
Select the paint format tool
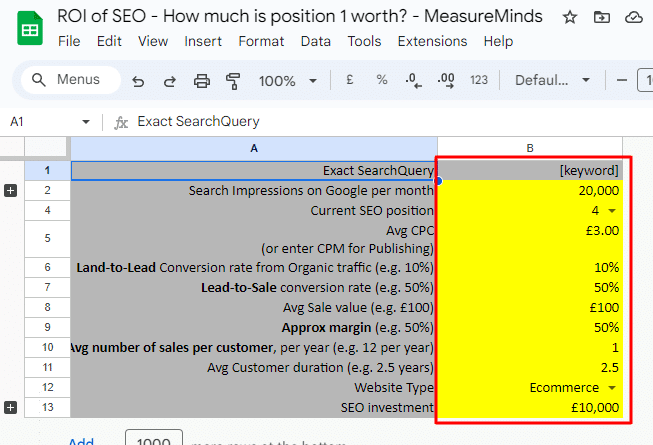click(233, 81)
